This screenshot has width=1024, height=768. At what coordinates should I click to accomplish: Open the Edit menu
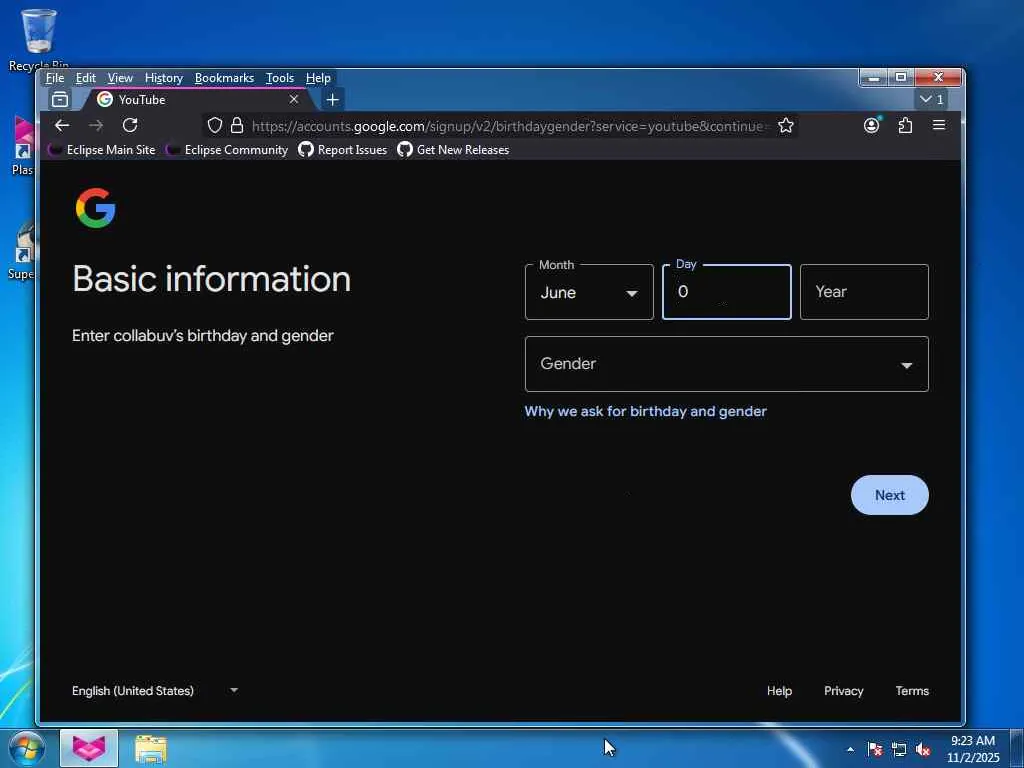coord(86,78)
